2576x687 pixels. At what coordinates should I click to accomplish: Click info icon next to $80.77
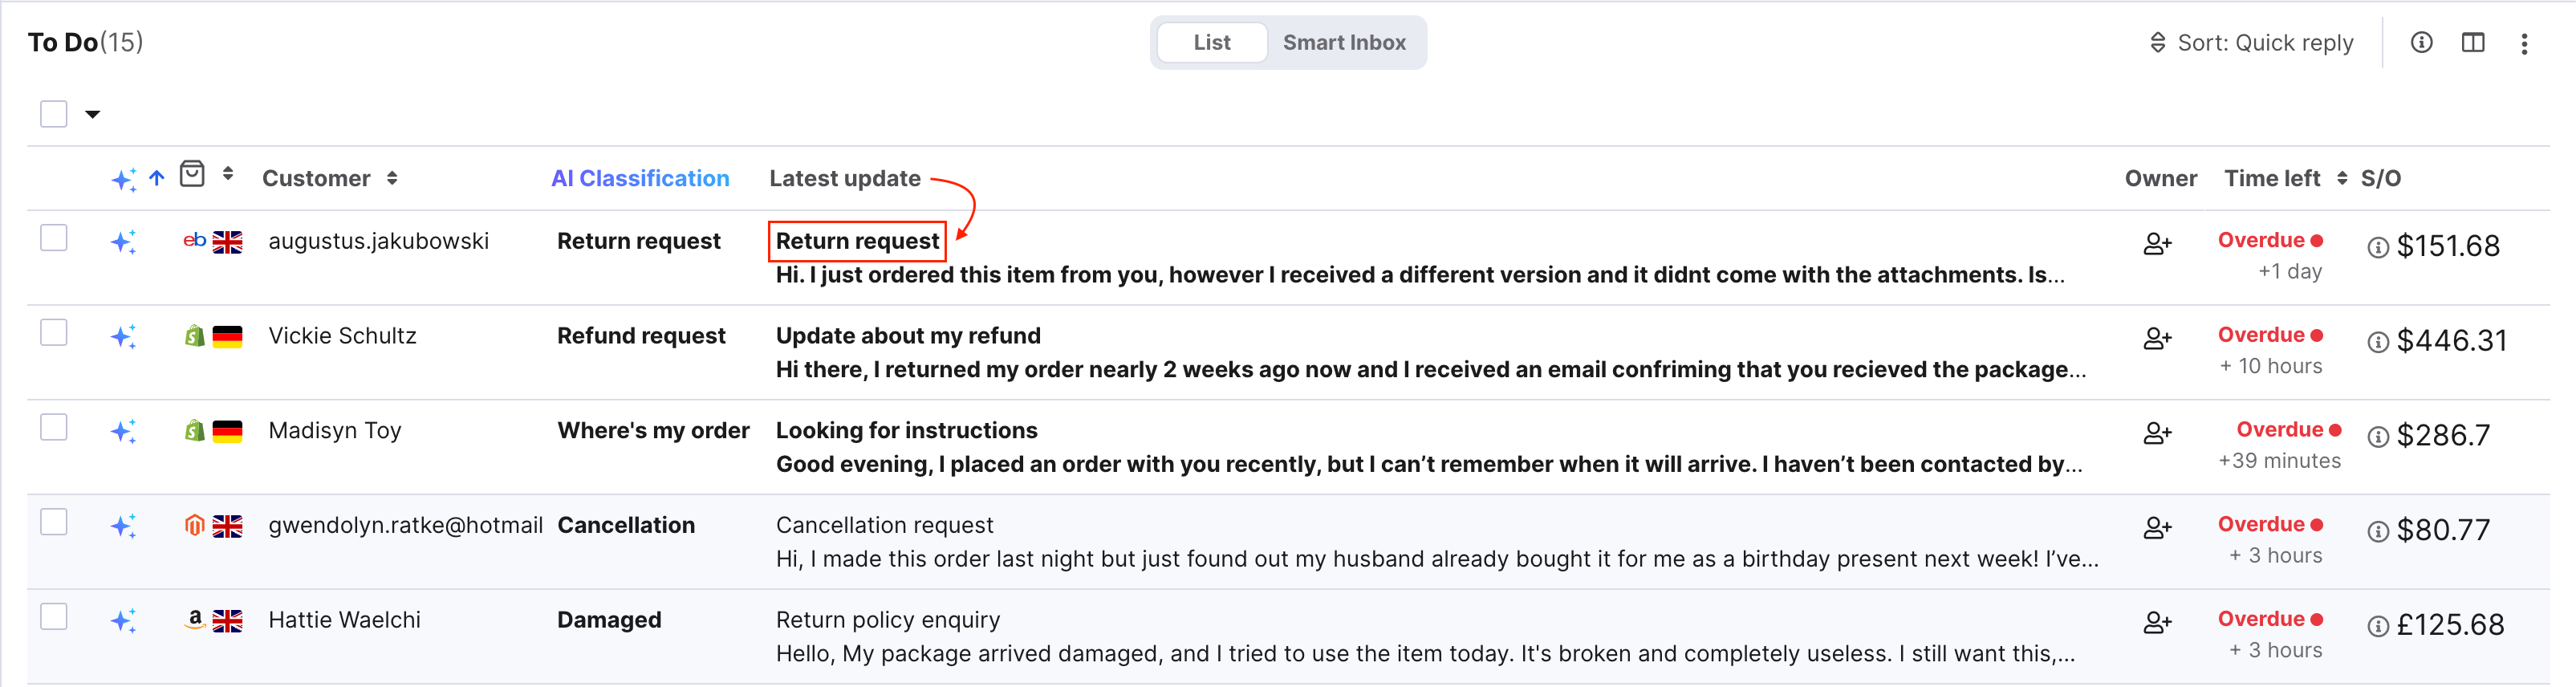[x=2378, y=531]
